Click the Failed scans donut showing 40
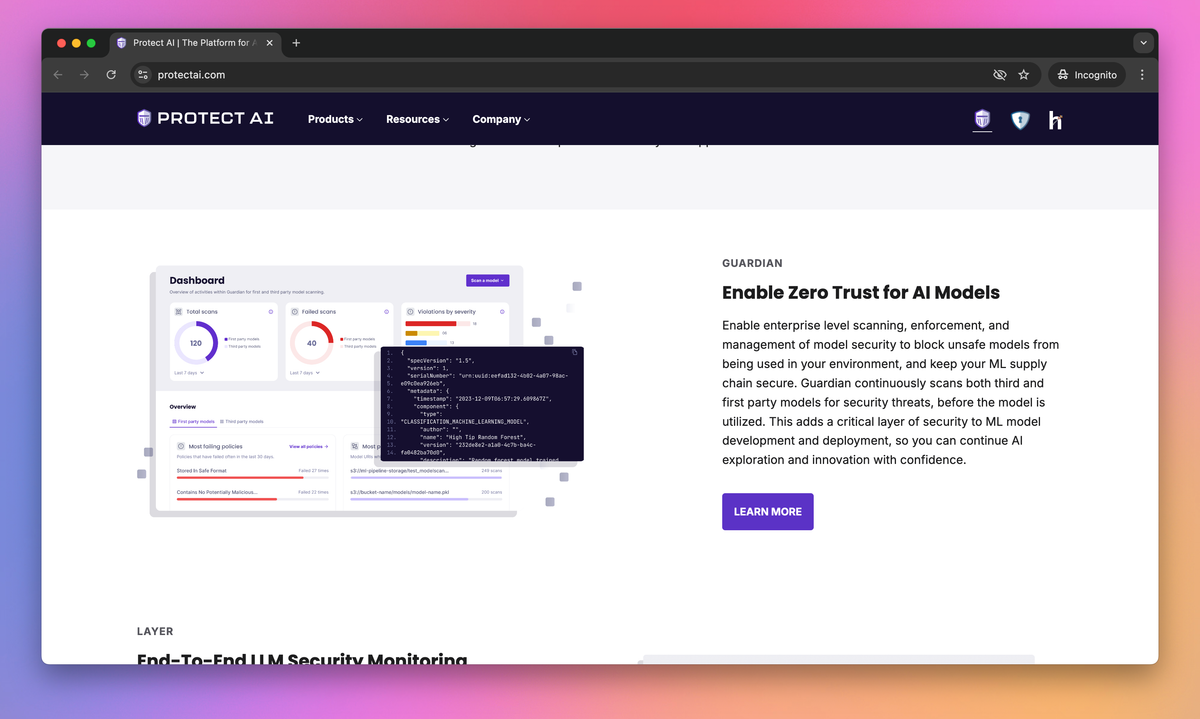The height and width of the screenshot is (719, 1200). point(311,343)
